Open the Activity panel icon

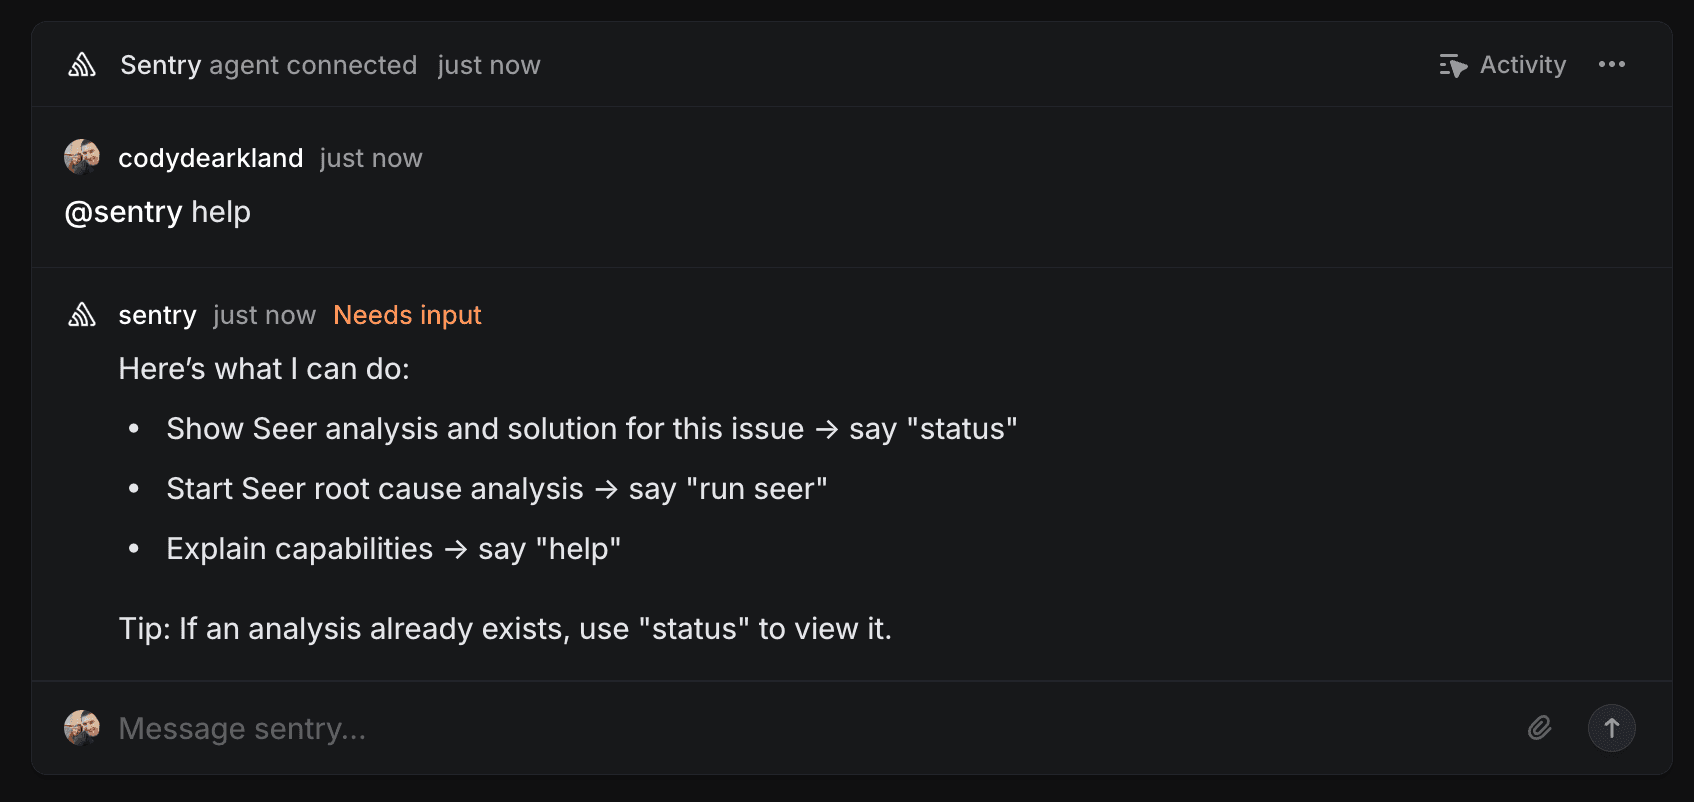tap(1451, 64)
